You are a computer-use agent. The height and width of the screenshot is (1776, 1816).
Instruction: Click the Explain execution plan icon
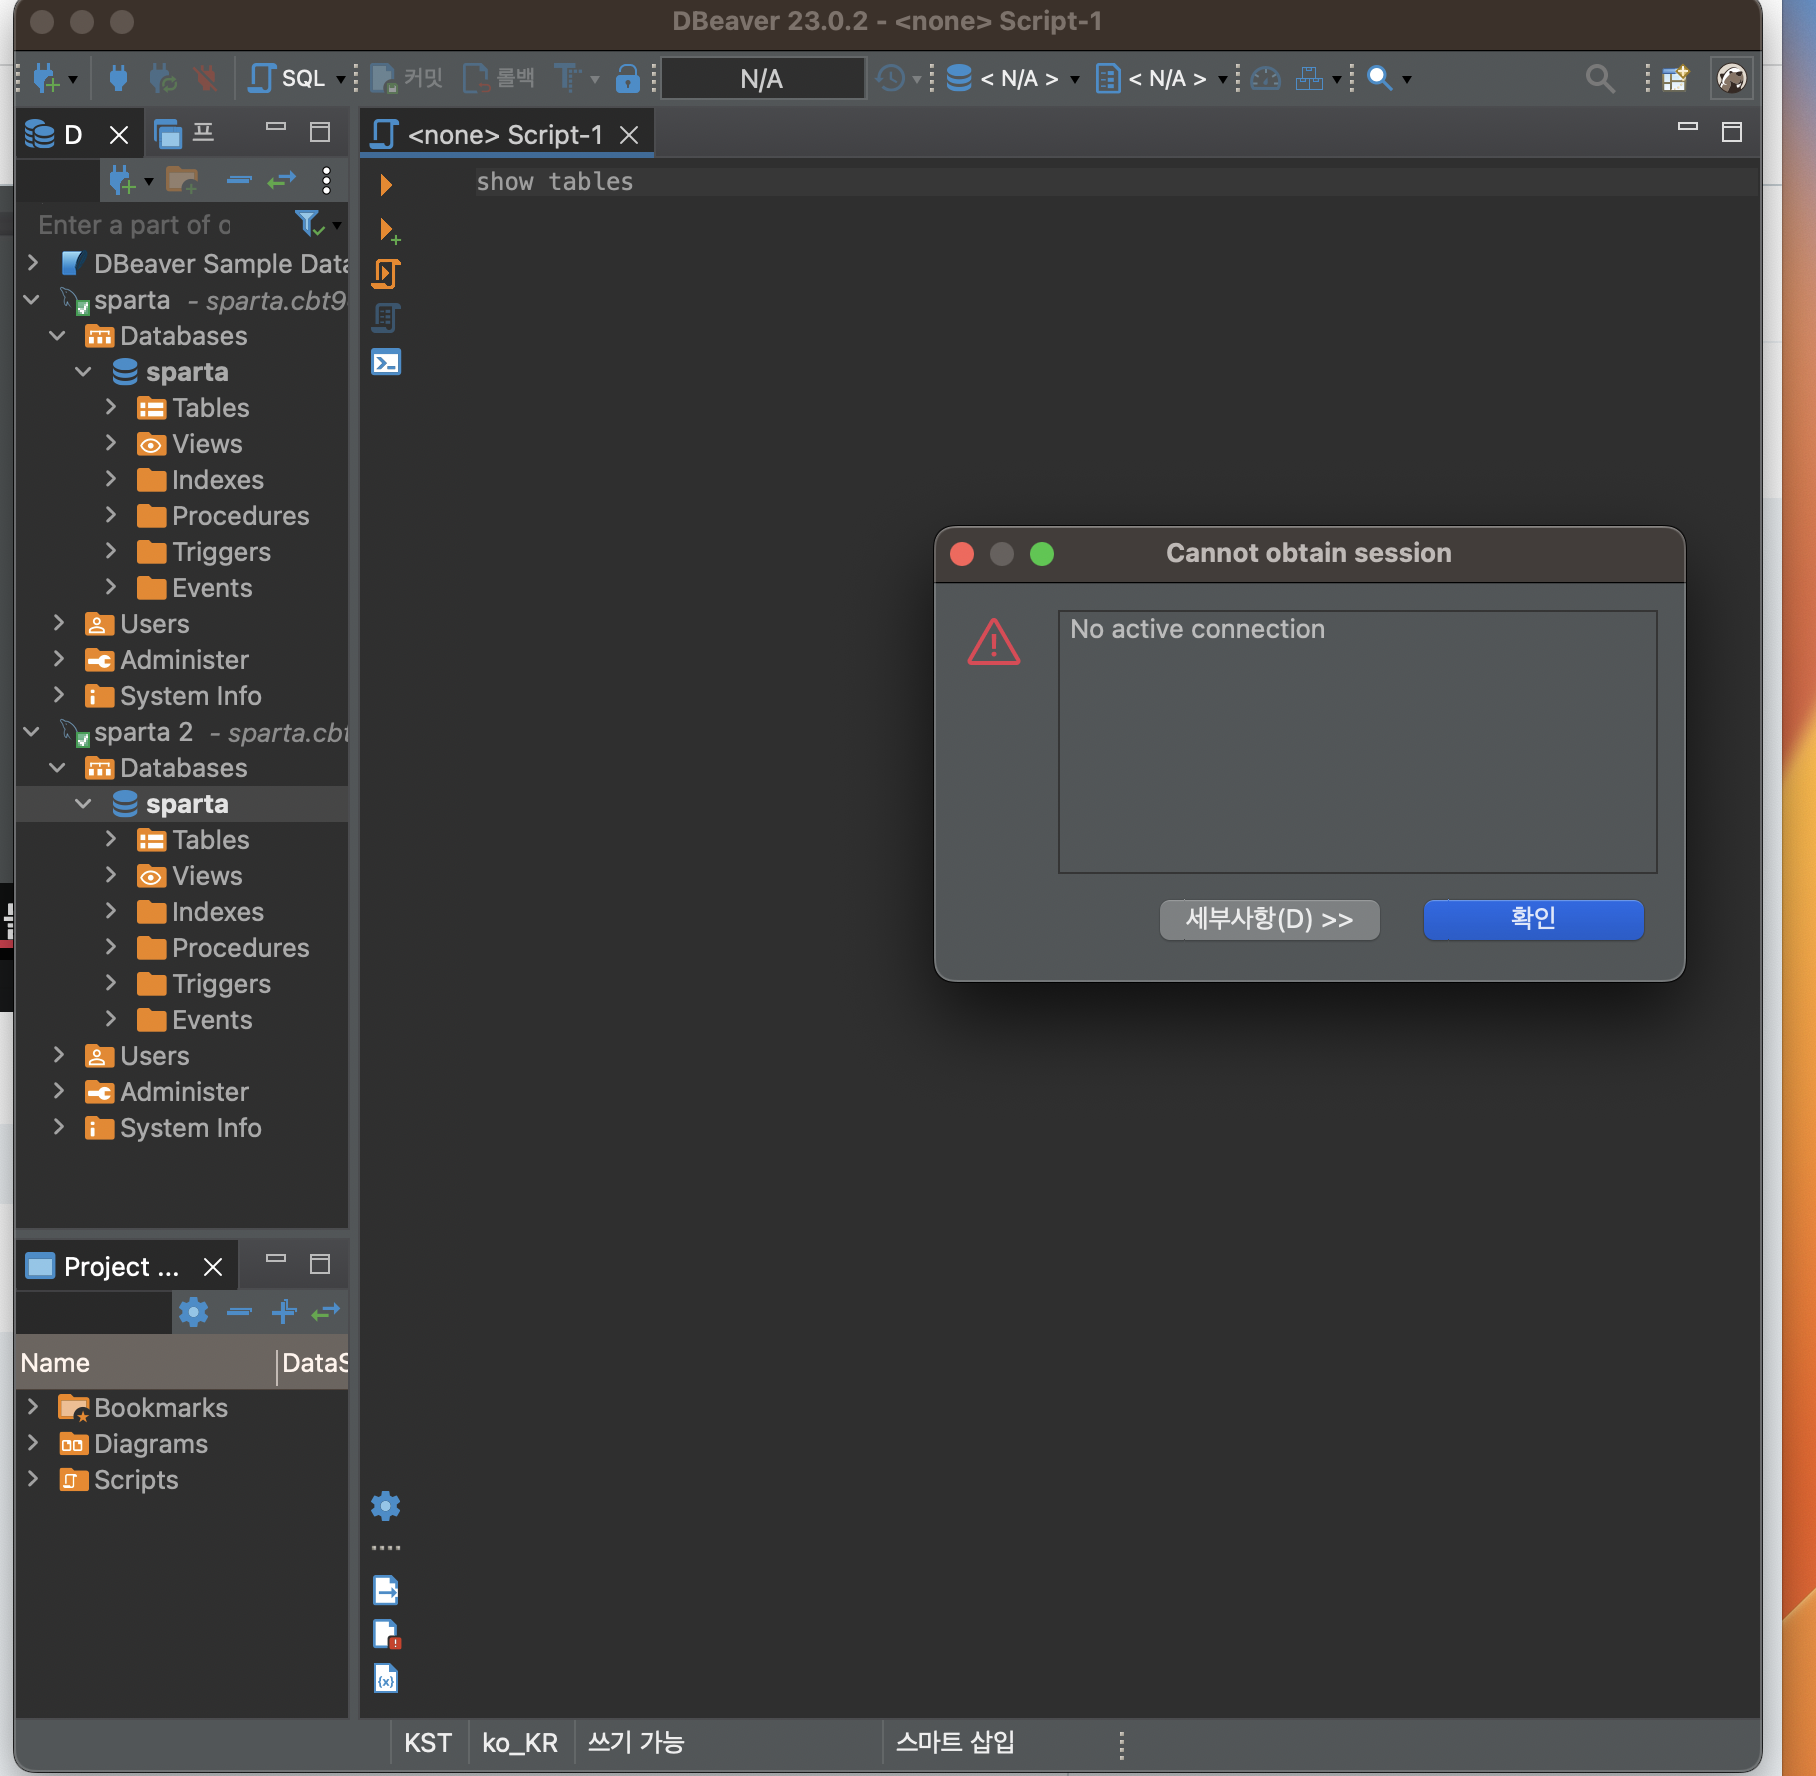point(386,318)
